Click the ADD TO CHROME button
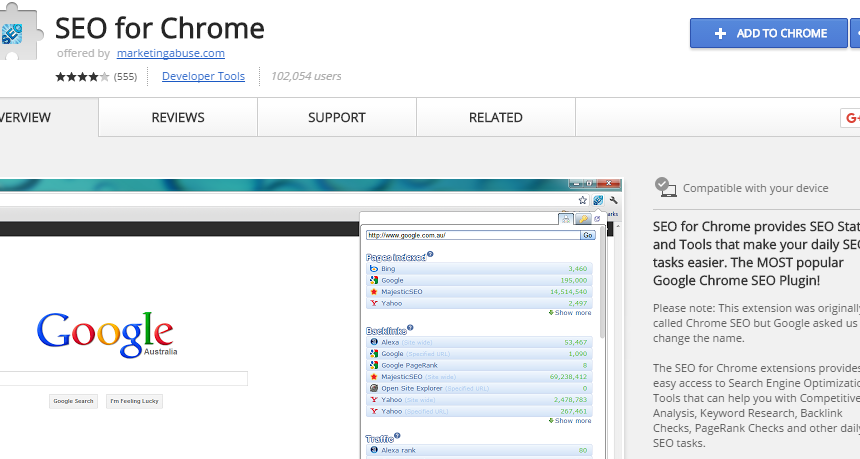The image size is (860, 459). (768, 33)
